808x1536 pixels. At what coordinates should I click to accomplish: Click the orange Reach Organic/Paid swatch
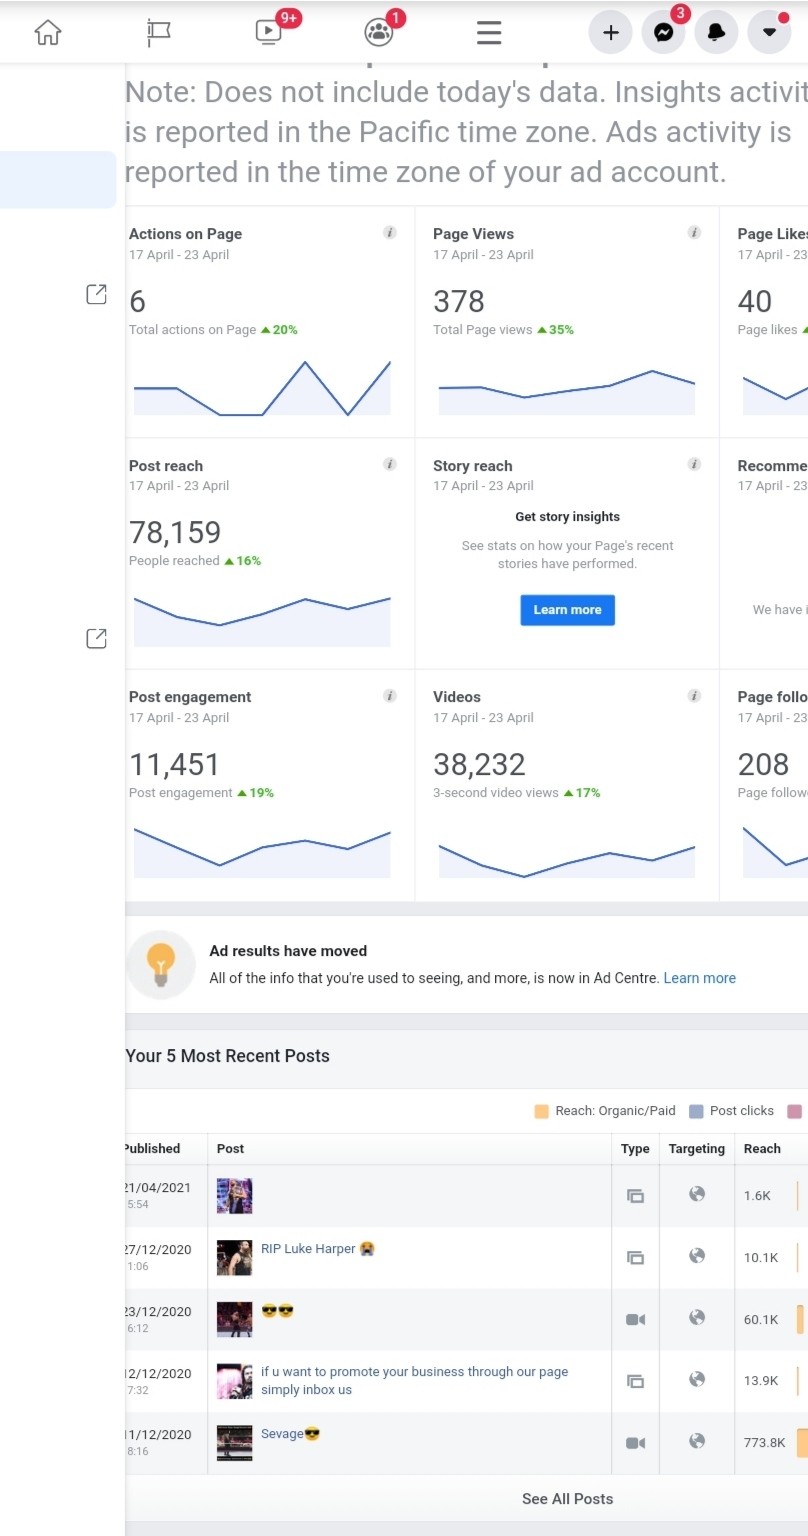(x=542, y=1111)
